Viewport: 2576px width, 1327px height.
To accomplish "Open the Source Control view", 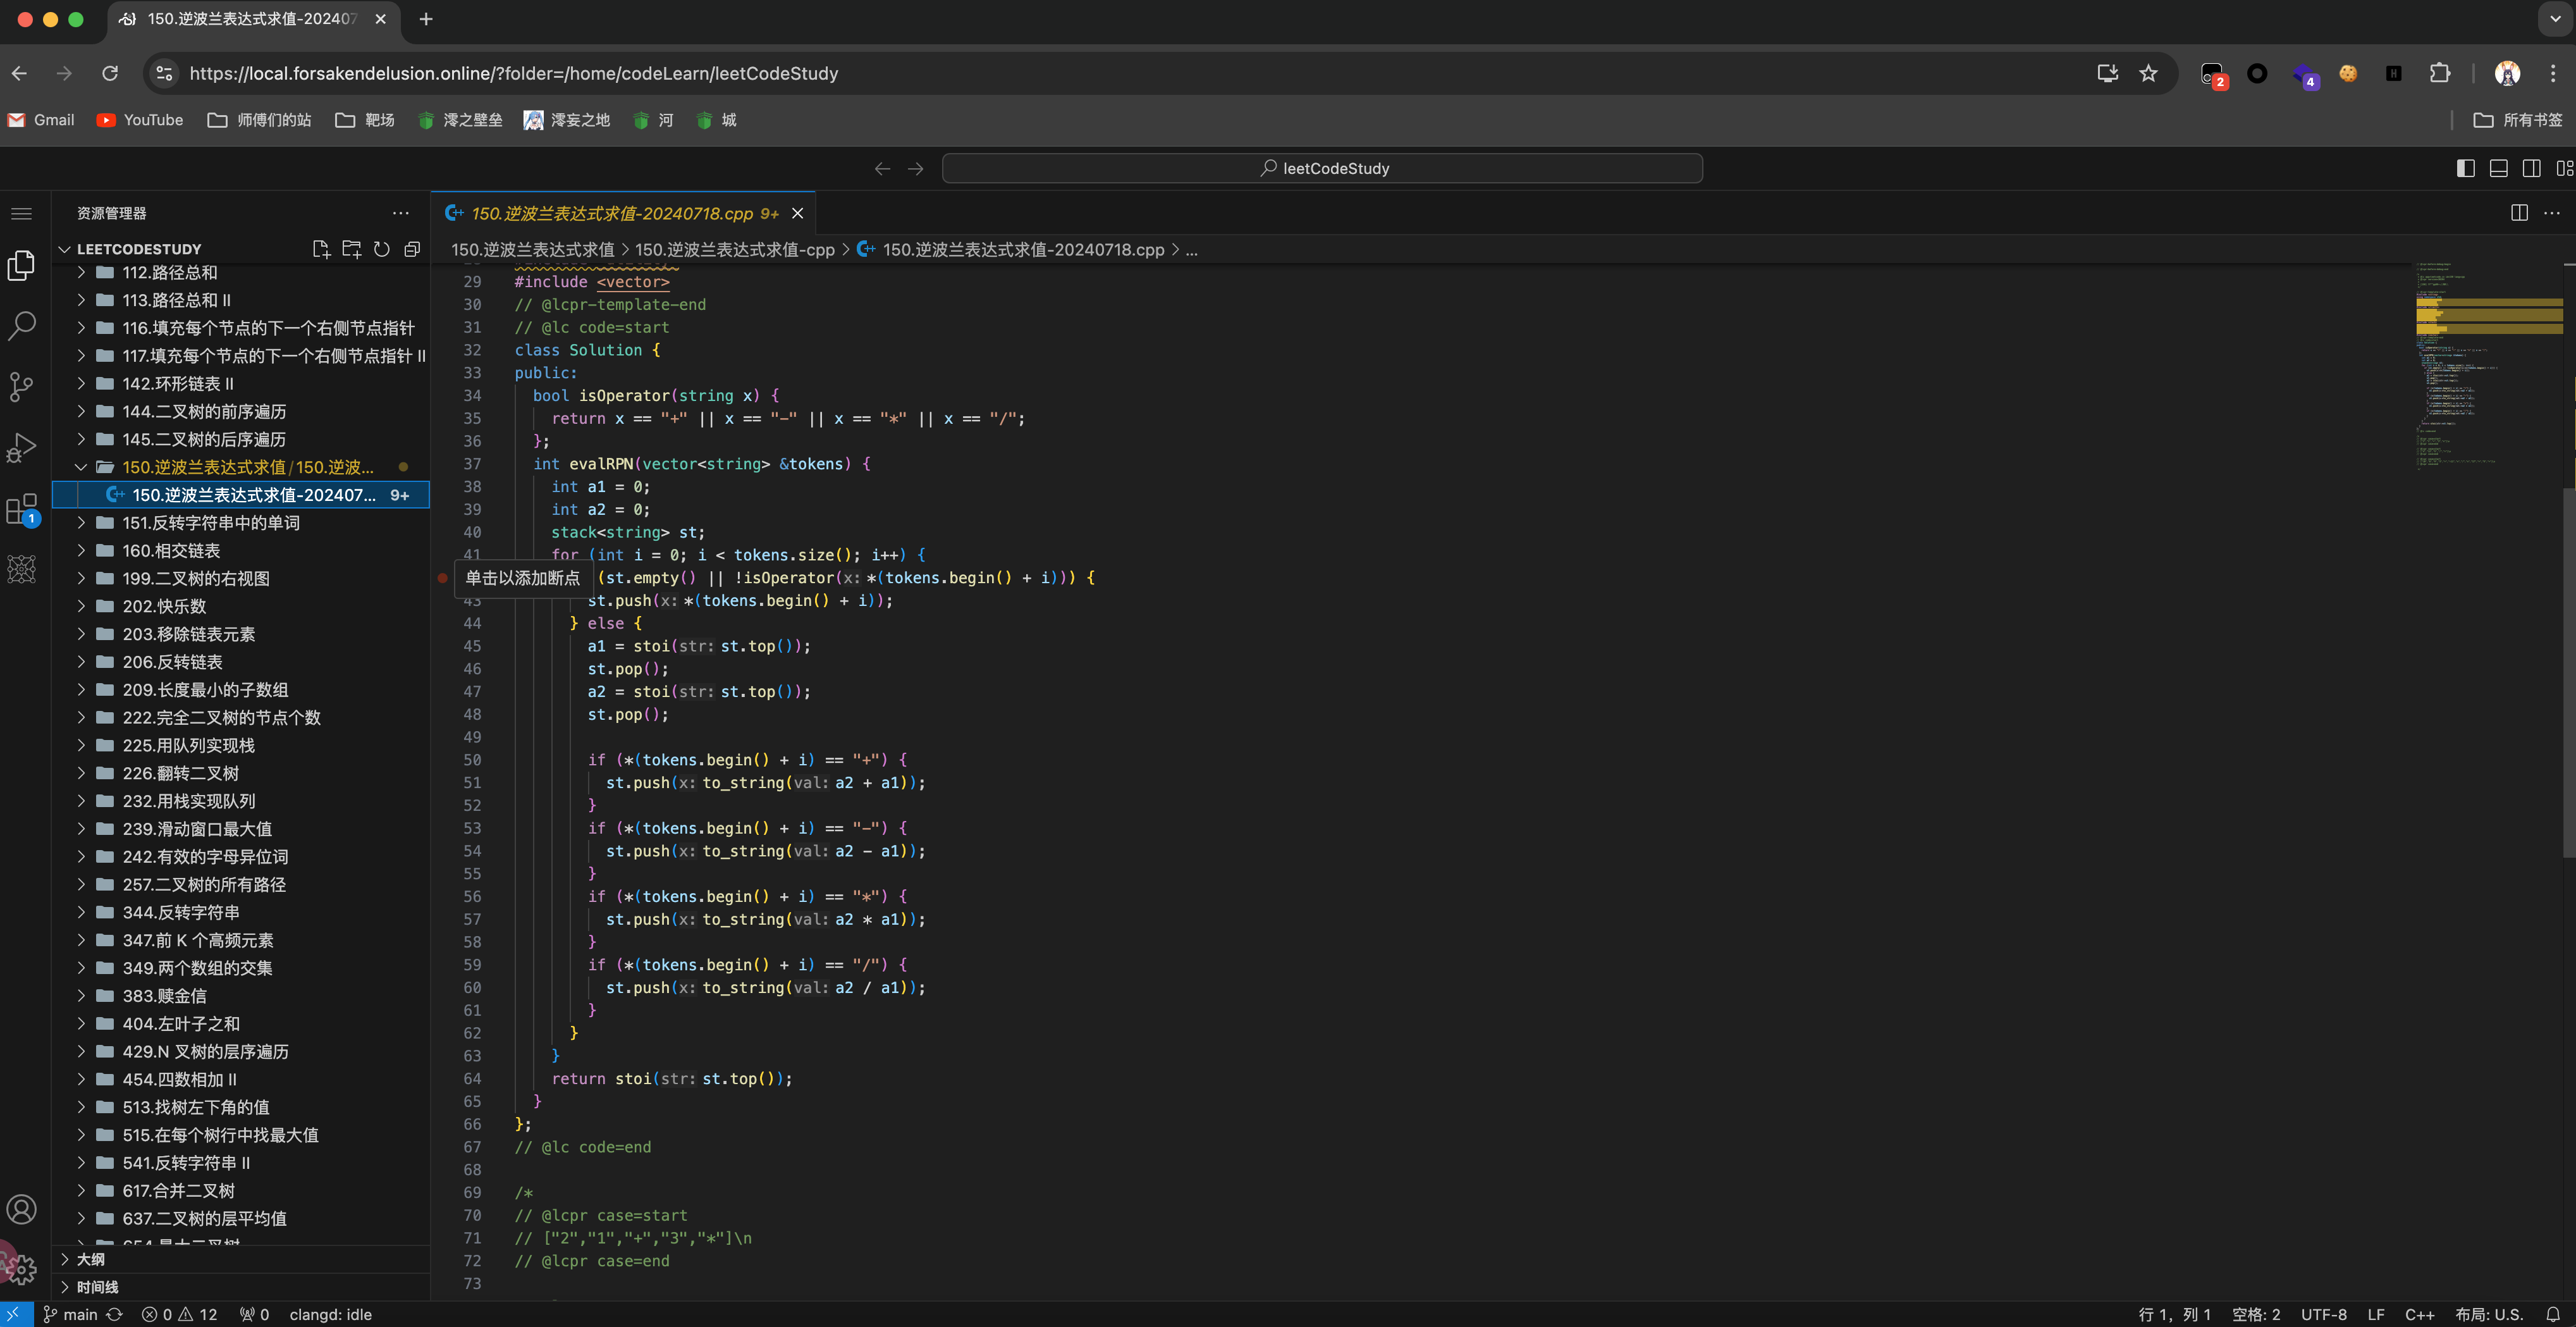I will pos(21,386).
